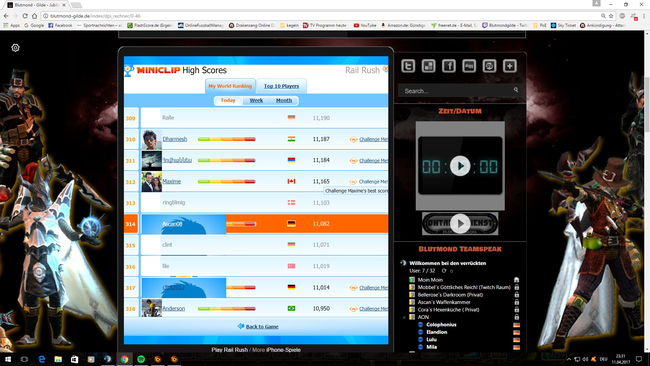Switch to Top 10 Players tab

pyautogui.click(x=281, y=86)
